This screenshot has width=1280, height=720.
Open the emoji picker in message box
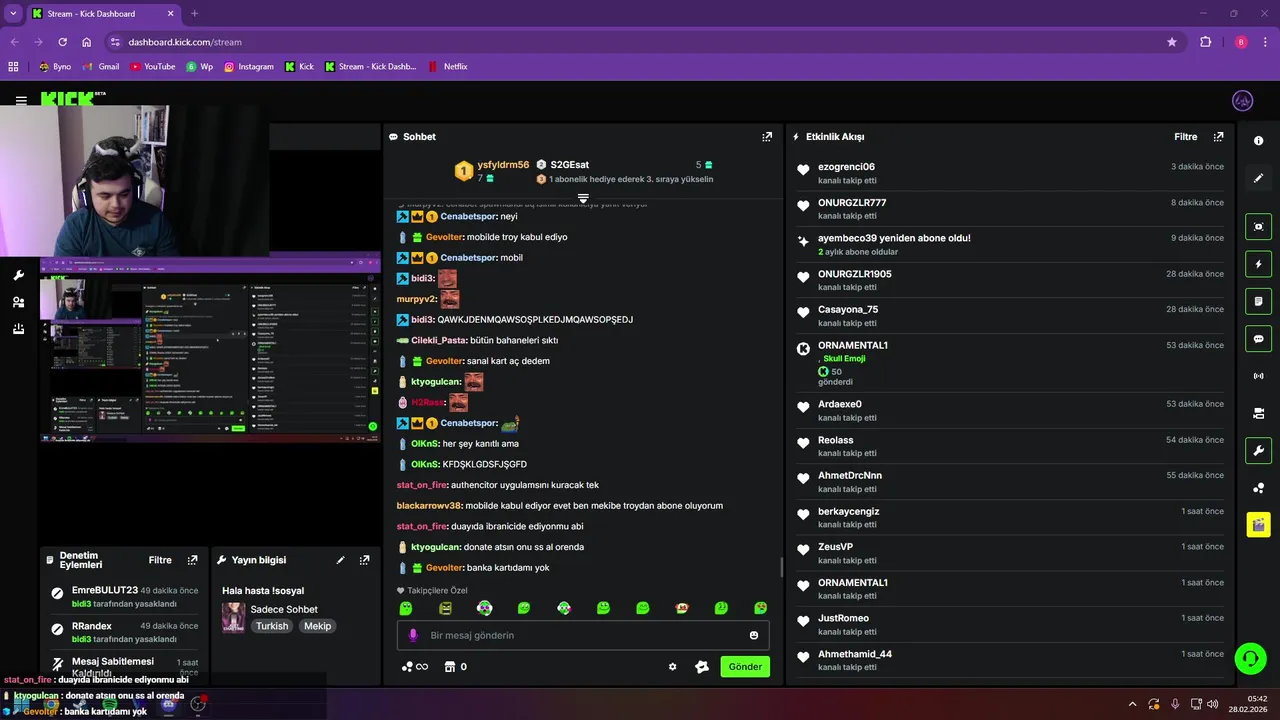[x=754, y=635]
